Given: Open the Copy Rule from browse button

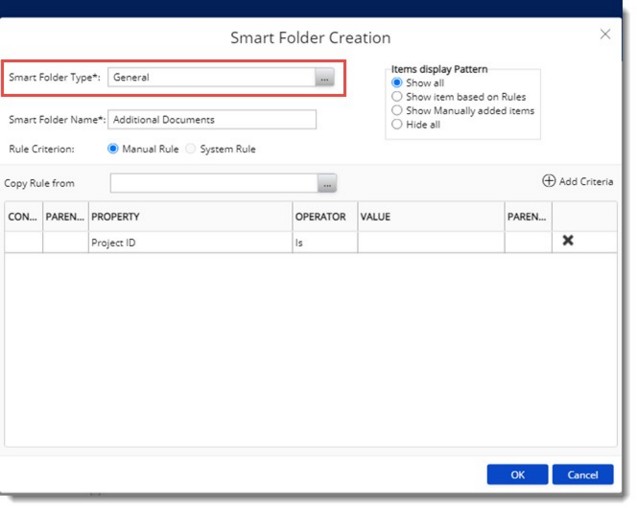Looking at the screenshot, I should click(327, 183).
